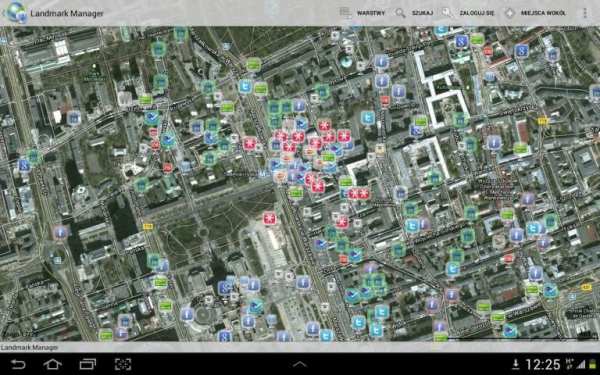
Task: Open the recent apps button
Action: pyautogui.click(x=88, y=364)
